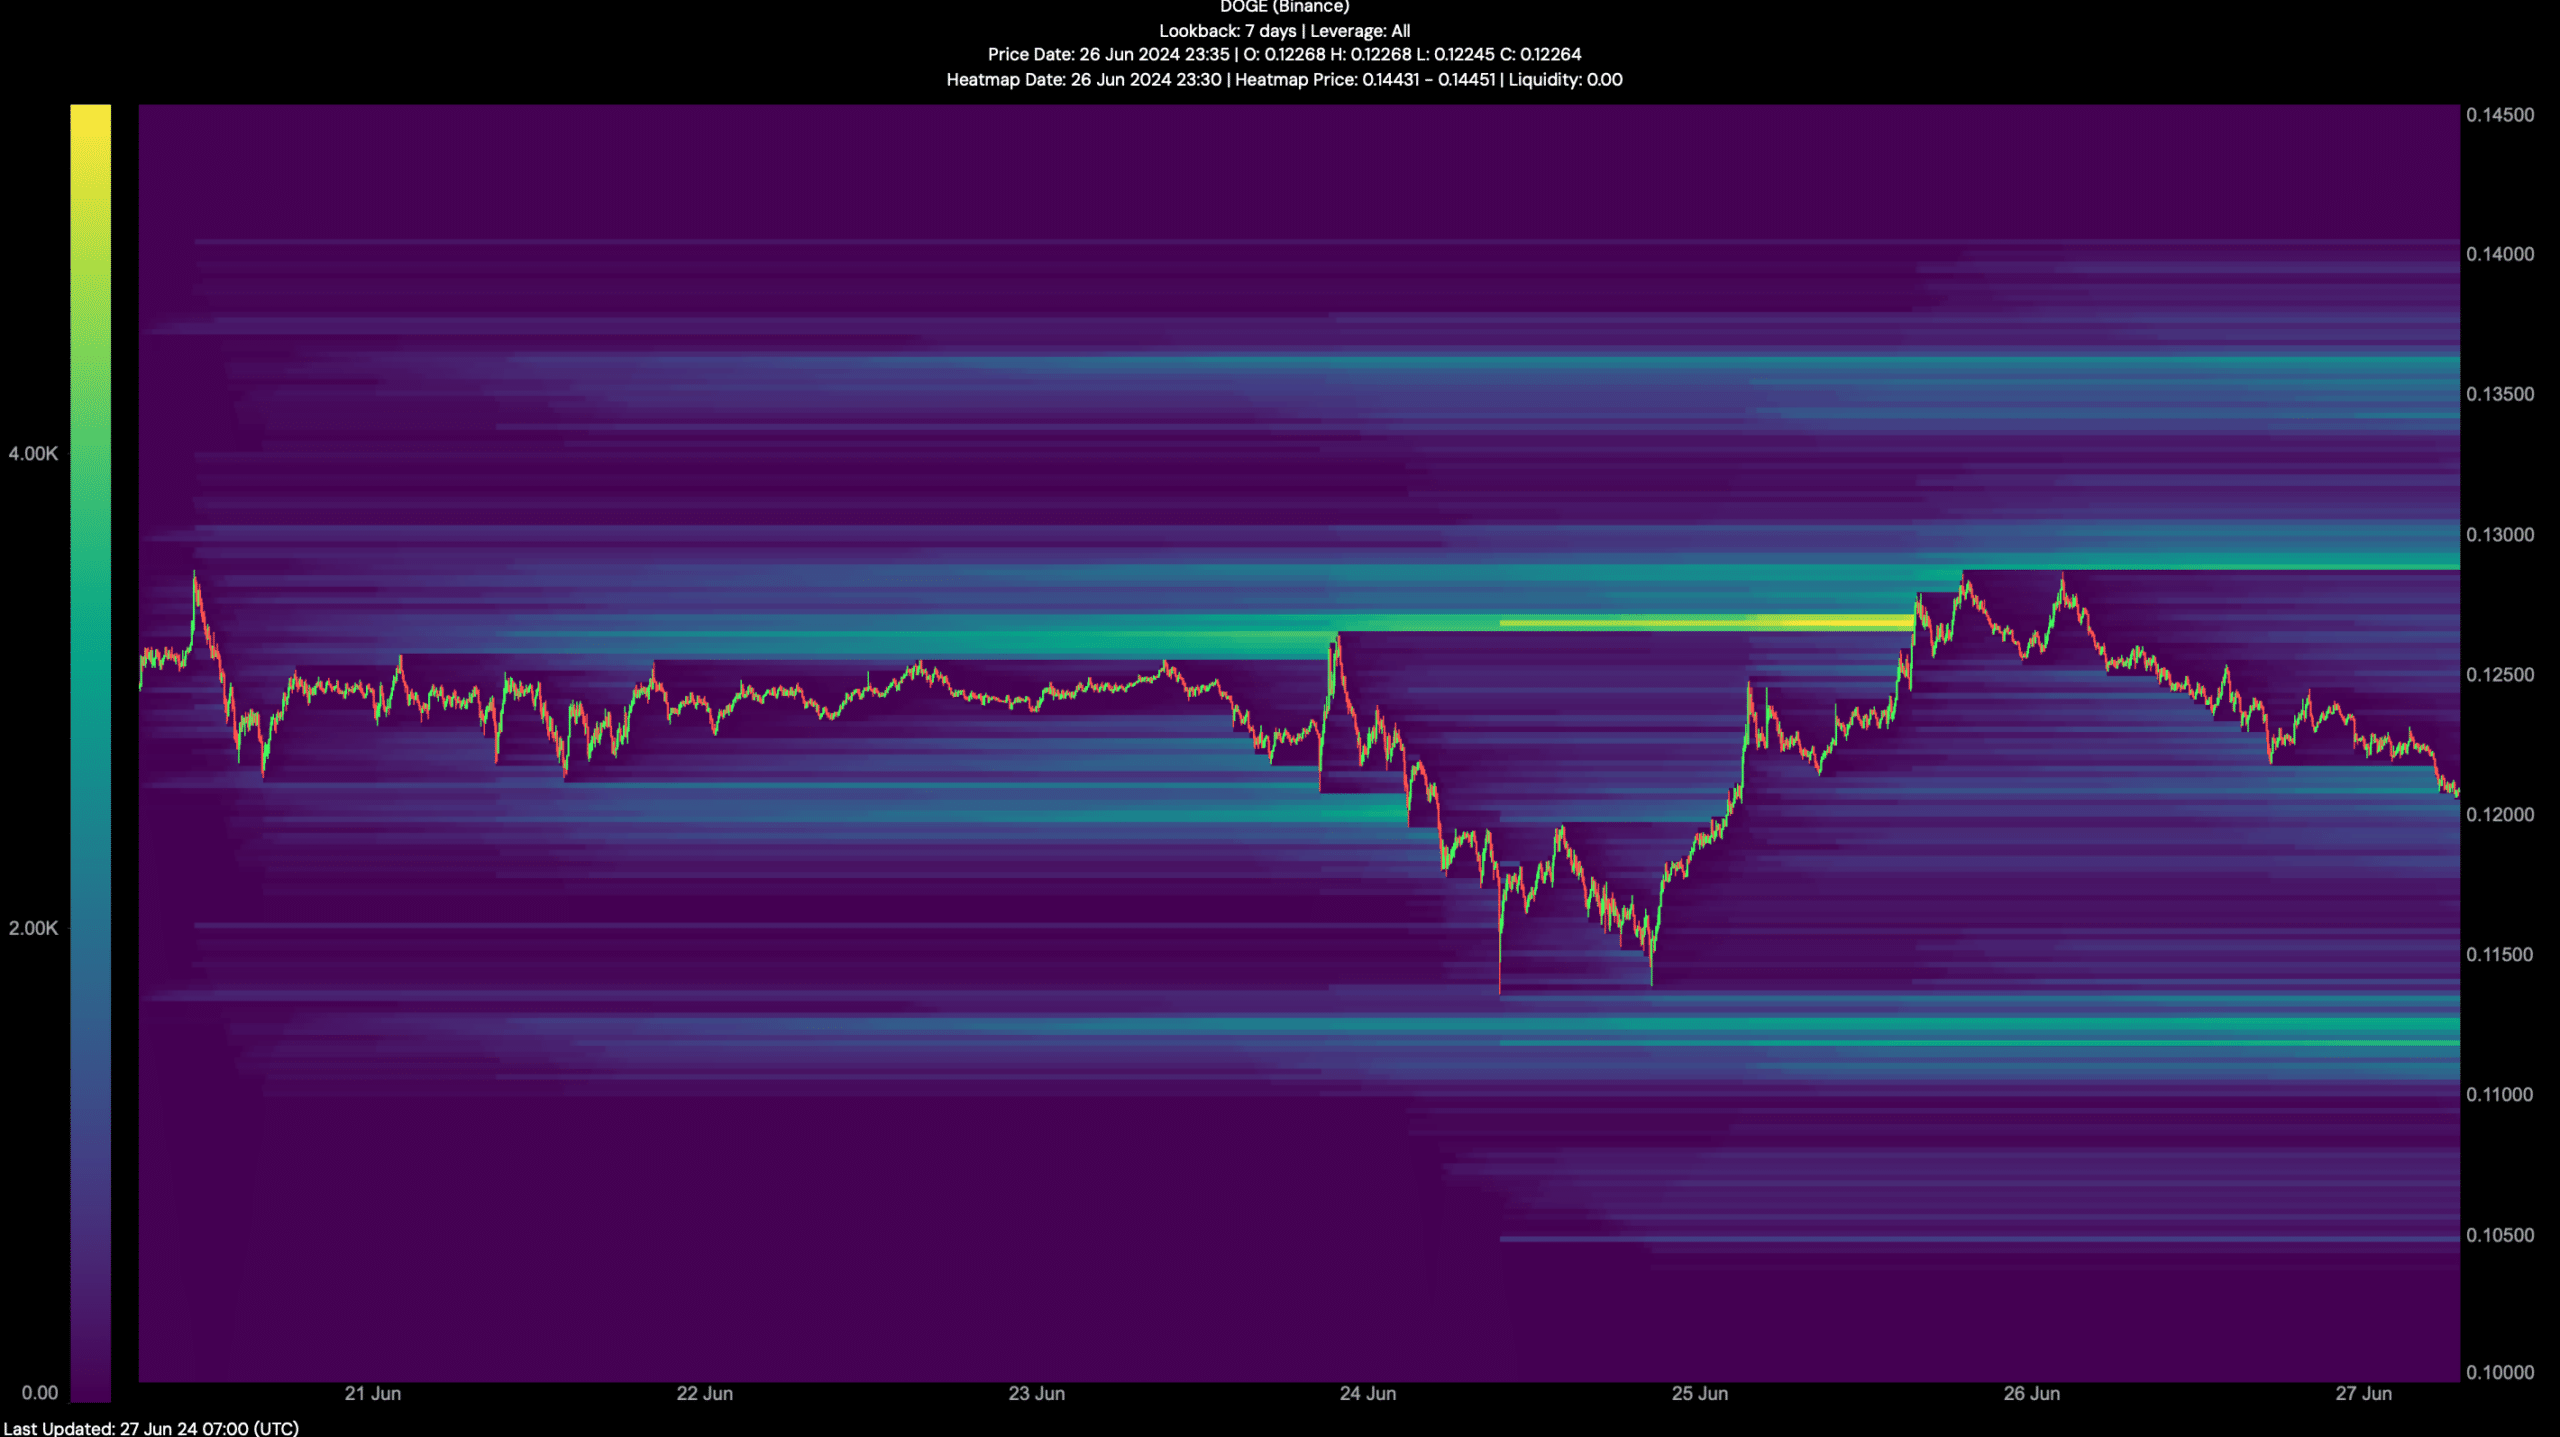The height and width of the screenshot is (1437, 2560).
Task: Click the 0.10000 price axis label
Action: (2500, 1373)
